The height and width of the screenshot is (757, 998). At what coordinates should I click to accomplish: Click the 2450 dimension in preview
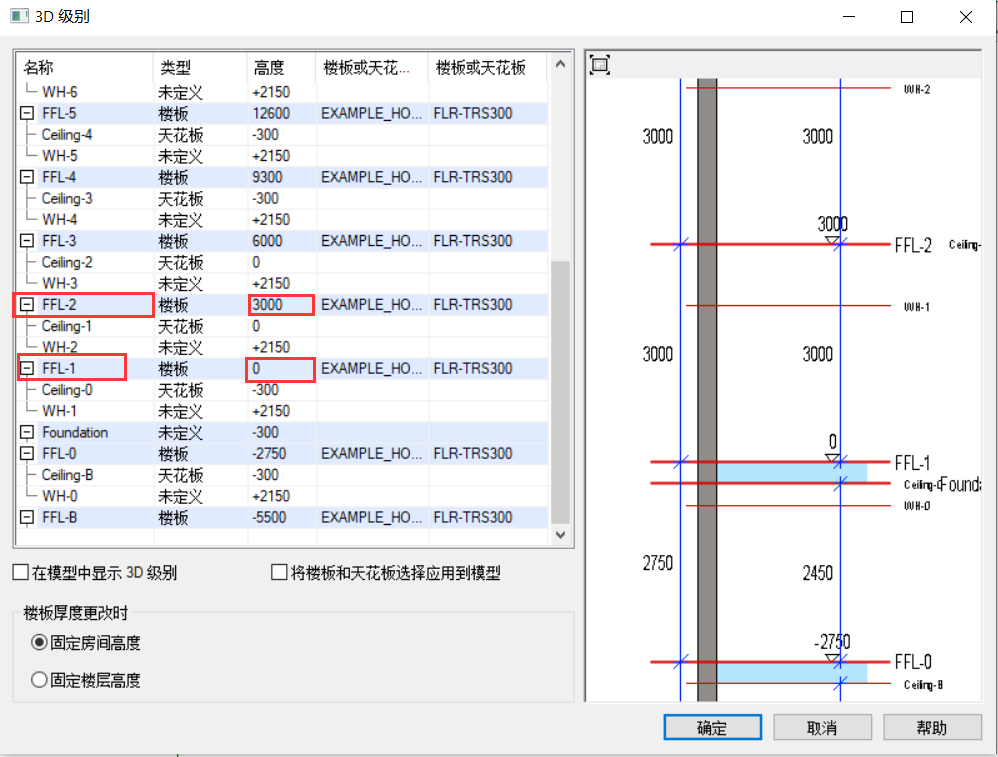coord(817,573)
